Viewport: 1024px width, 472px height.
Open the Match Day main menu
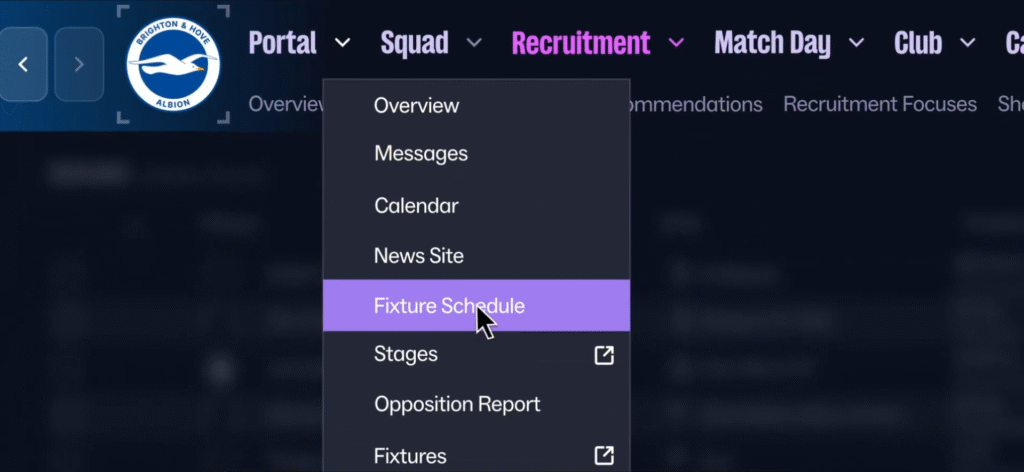pos(773,43)
